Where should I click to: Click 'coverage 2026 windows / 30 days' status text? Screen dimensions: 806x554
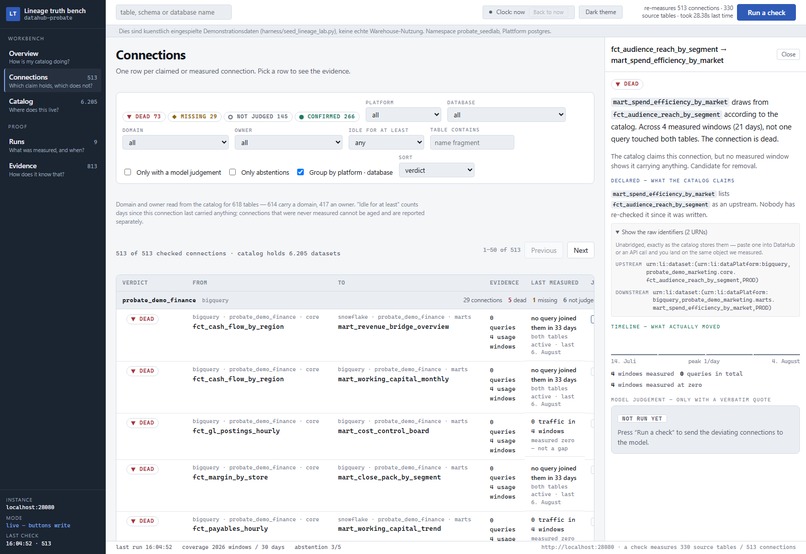tap(233, 547)
